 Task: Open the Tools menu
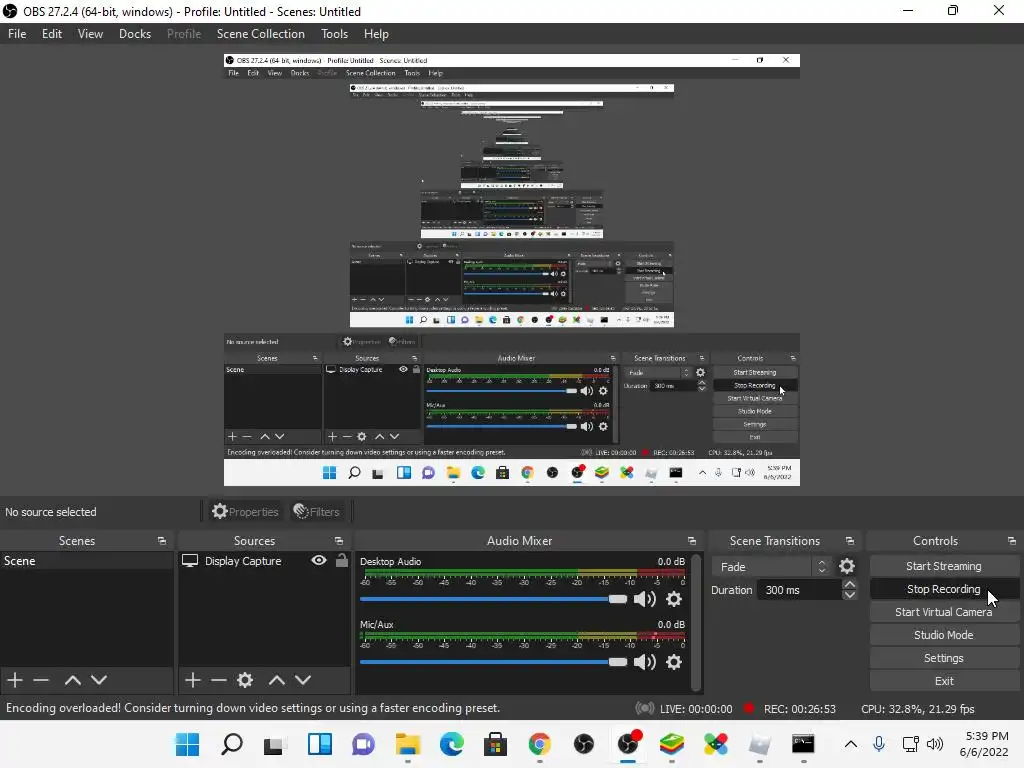click(x=334, y=34)
